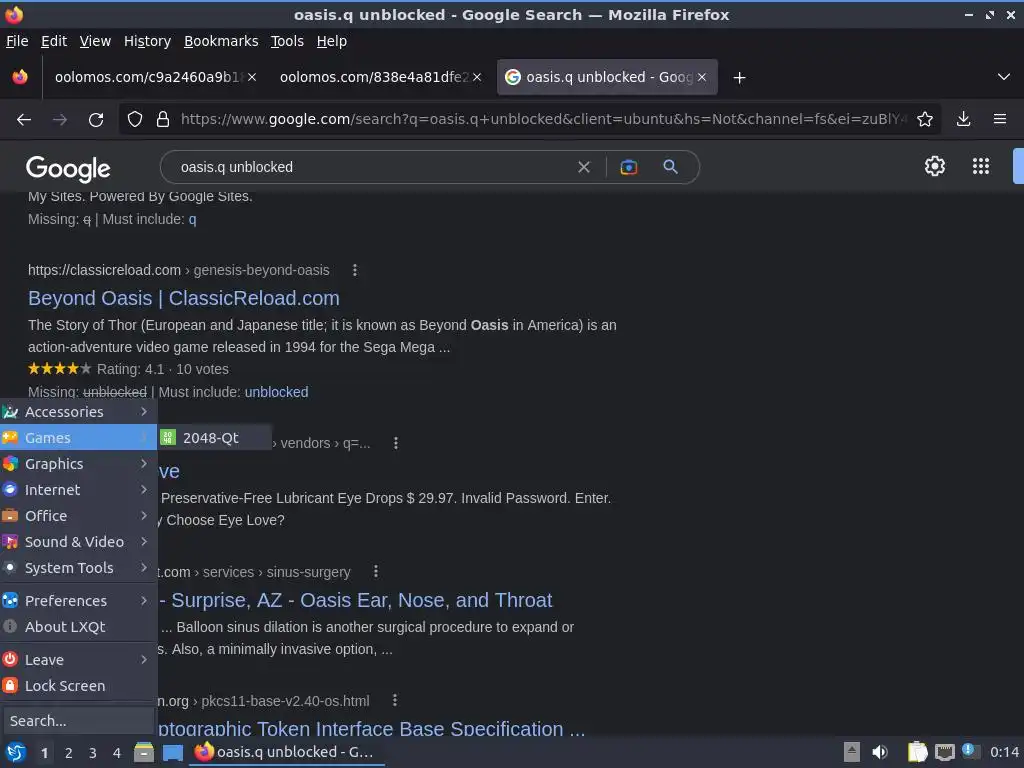
Task: Launch the 2048-Qt game
Action: point(215,438)
